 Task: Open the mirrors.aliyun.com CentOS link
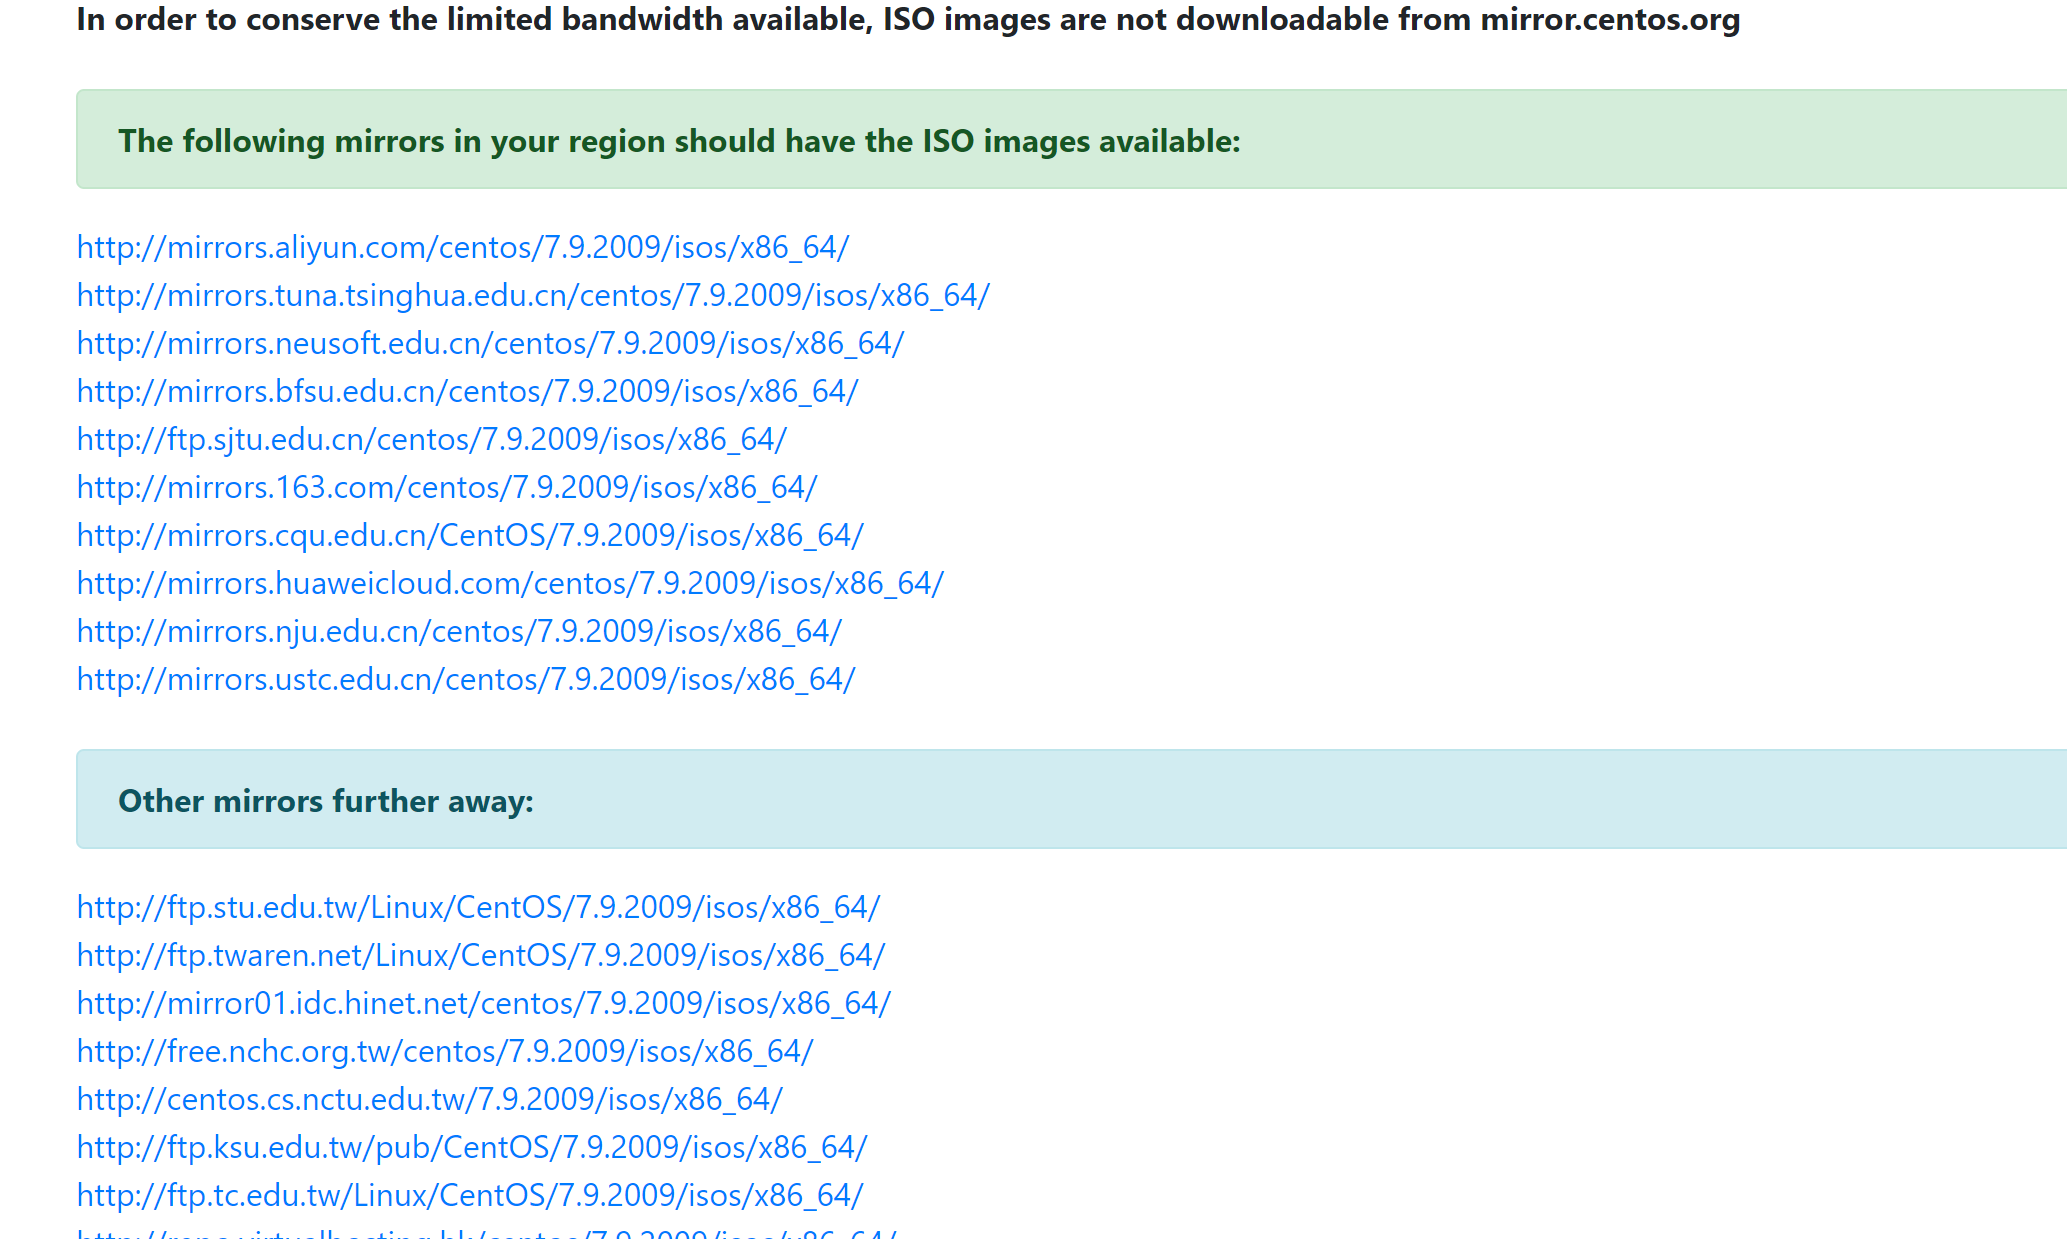[462, 247]
